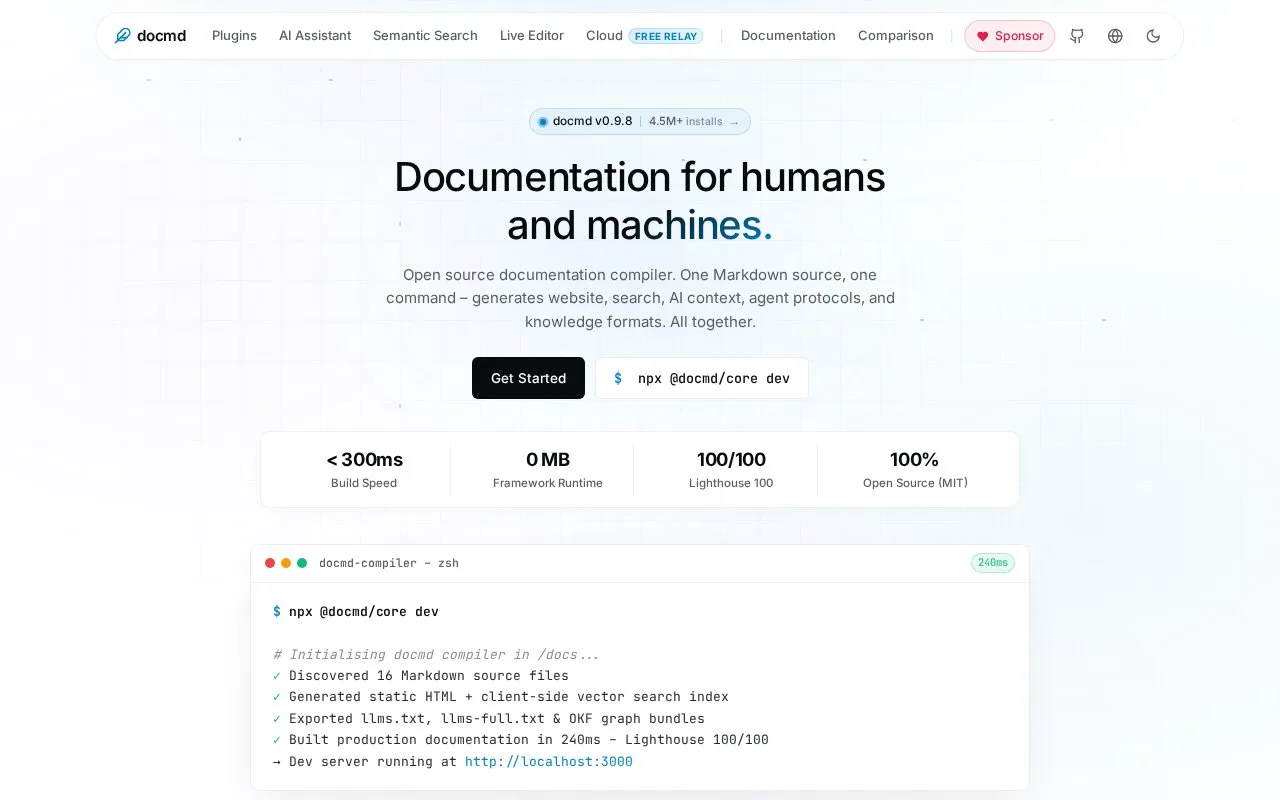Click the 'Exported llms.txt' terminal line
The height and width of the screenshot is (800, 1280).
coord(489,719)
